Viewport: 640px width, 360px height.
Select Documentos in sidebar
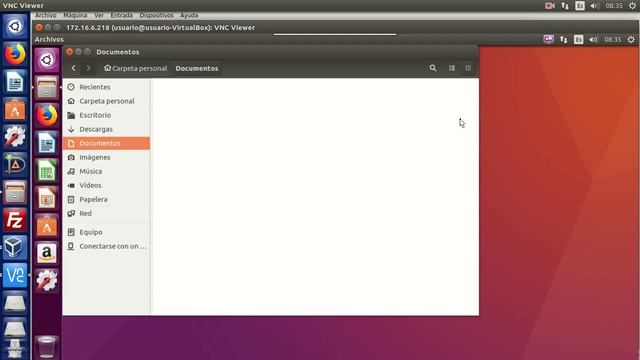pos(106,143)
